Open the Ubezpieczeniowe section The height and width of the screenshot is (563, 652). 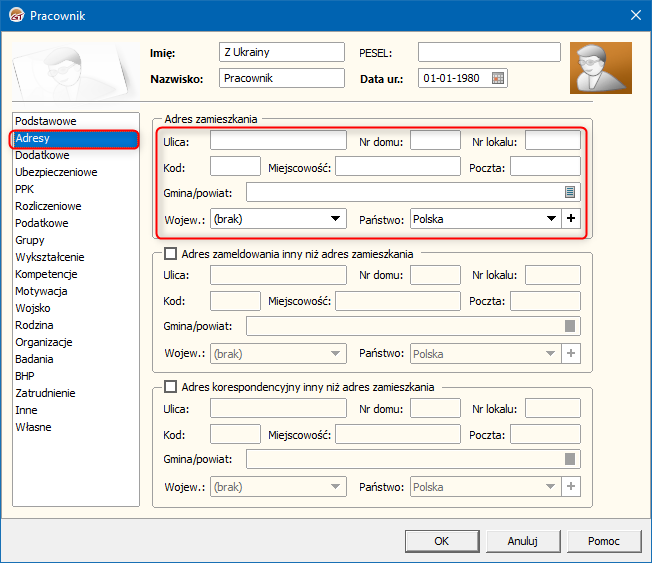(x=56, y=172)
